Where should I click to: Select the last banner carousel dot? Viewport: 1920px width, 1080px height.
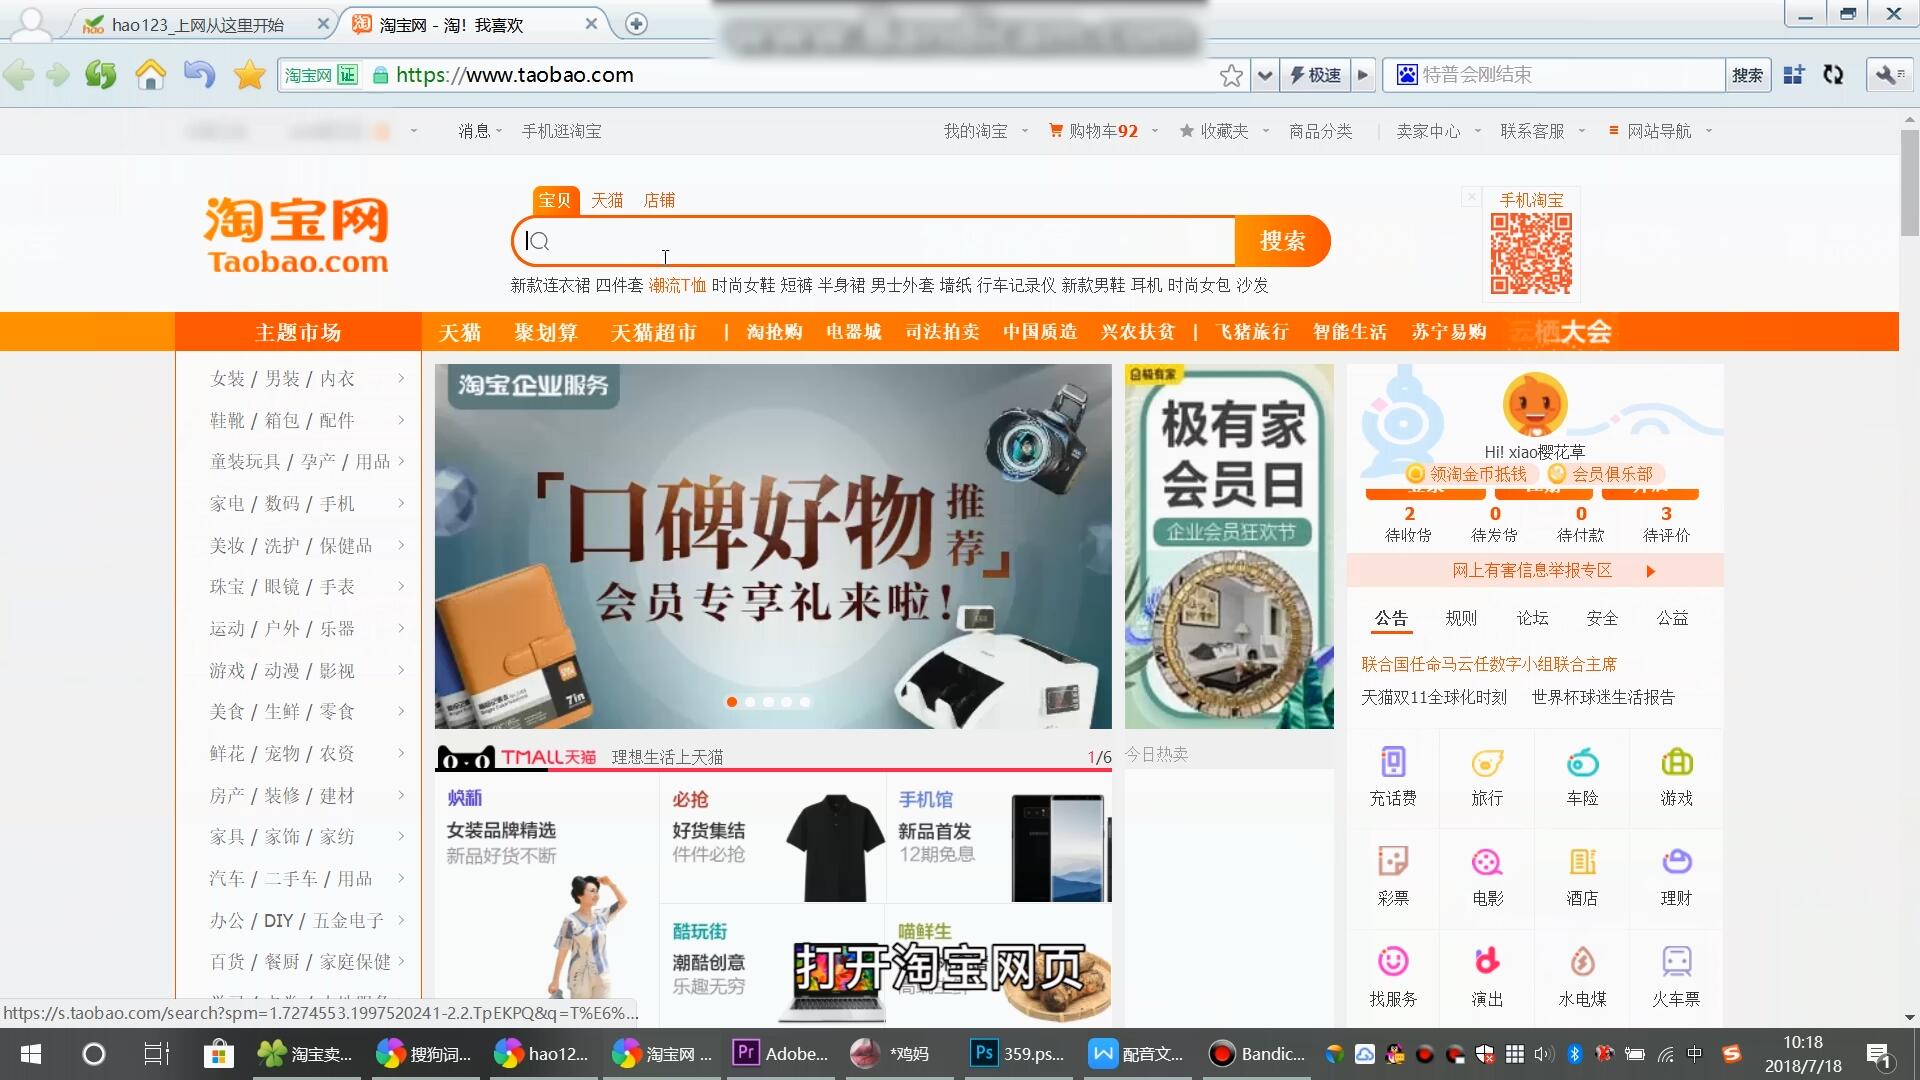pyautogui.click(x=805, y=702)
